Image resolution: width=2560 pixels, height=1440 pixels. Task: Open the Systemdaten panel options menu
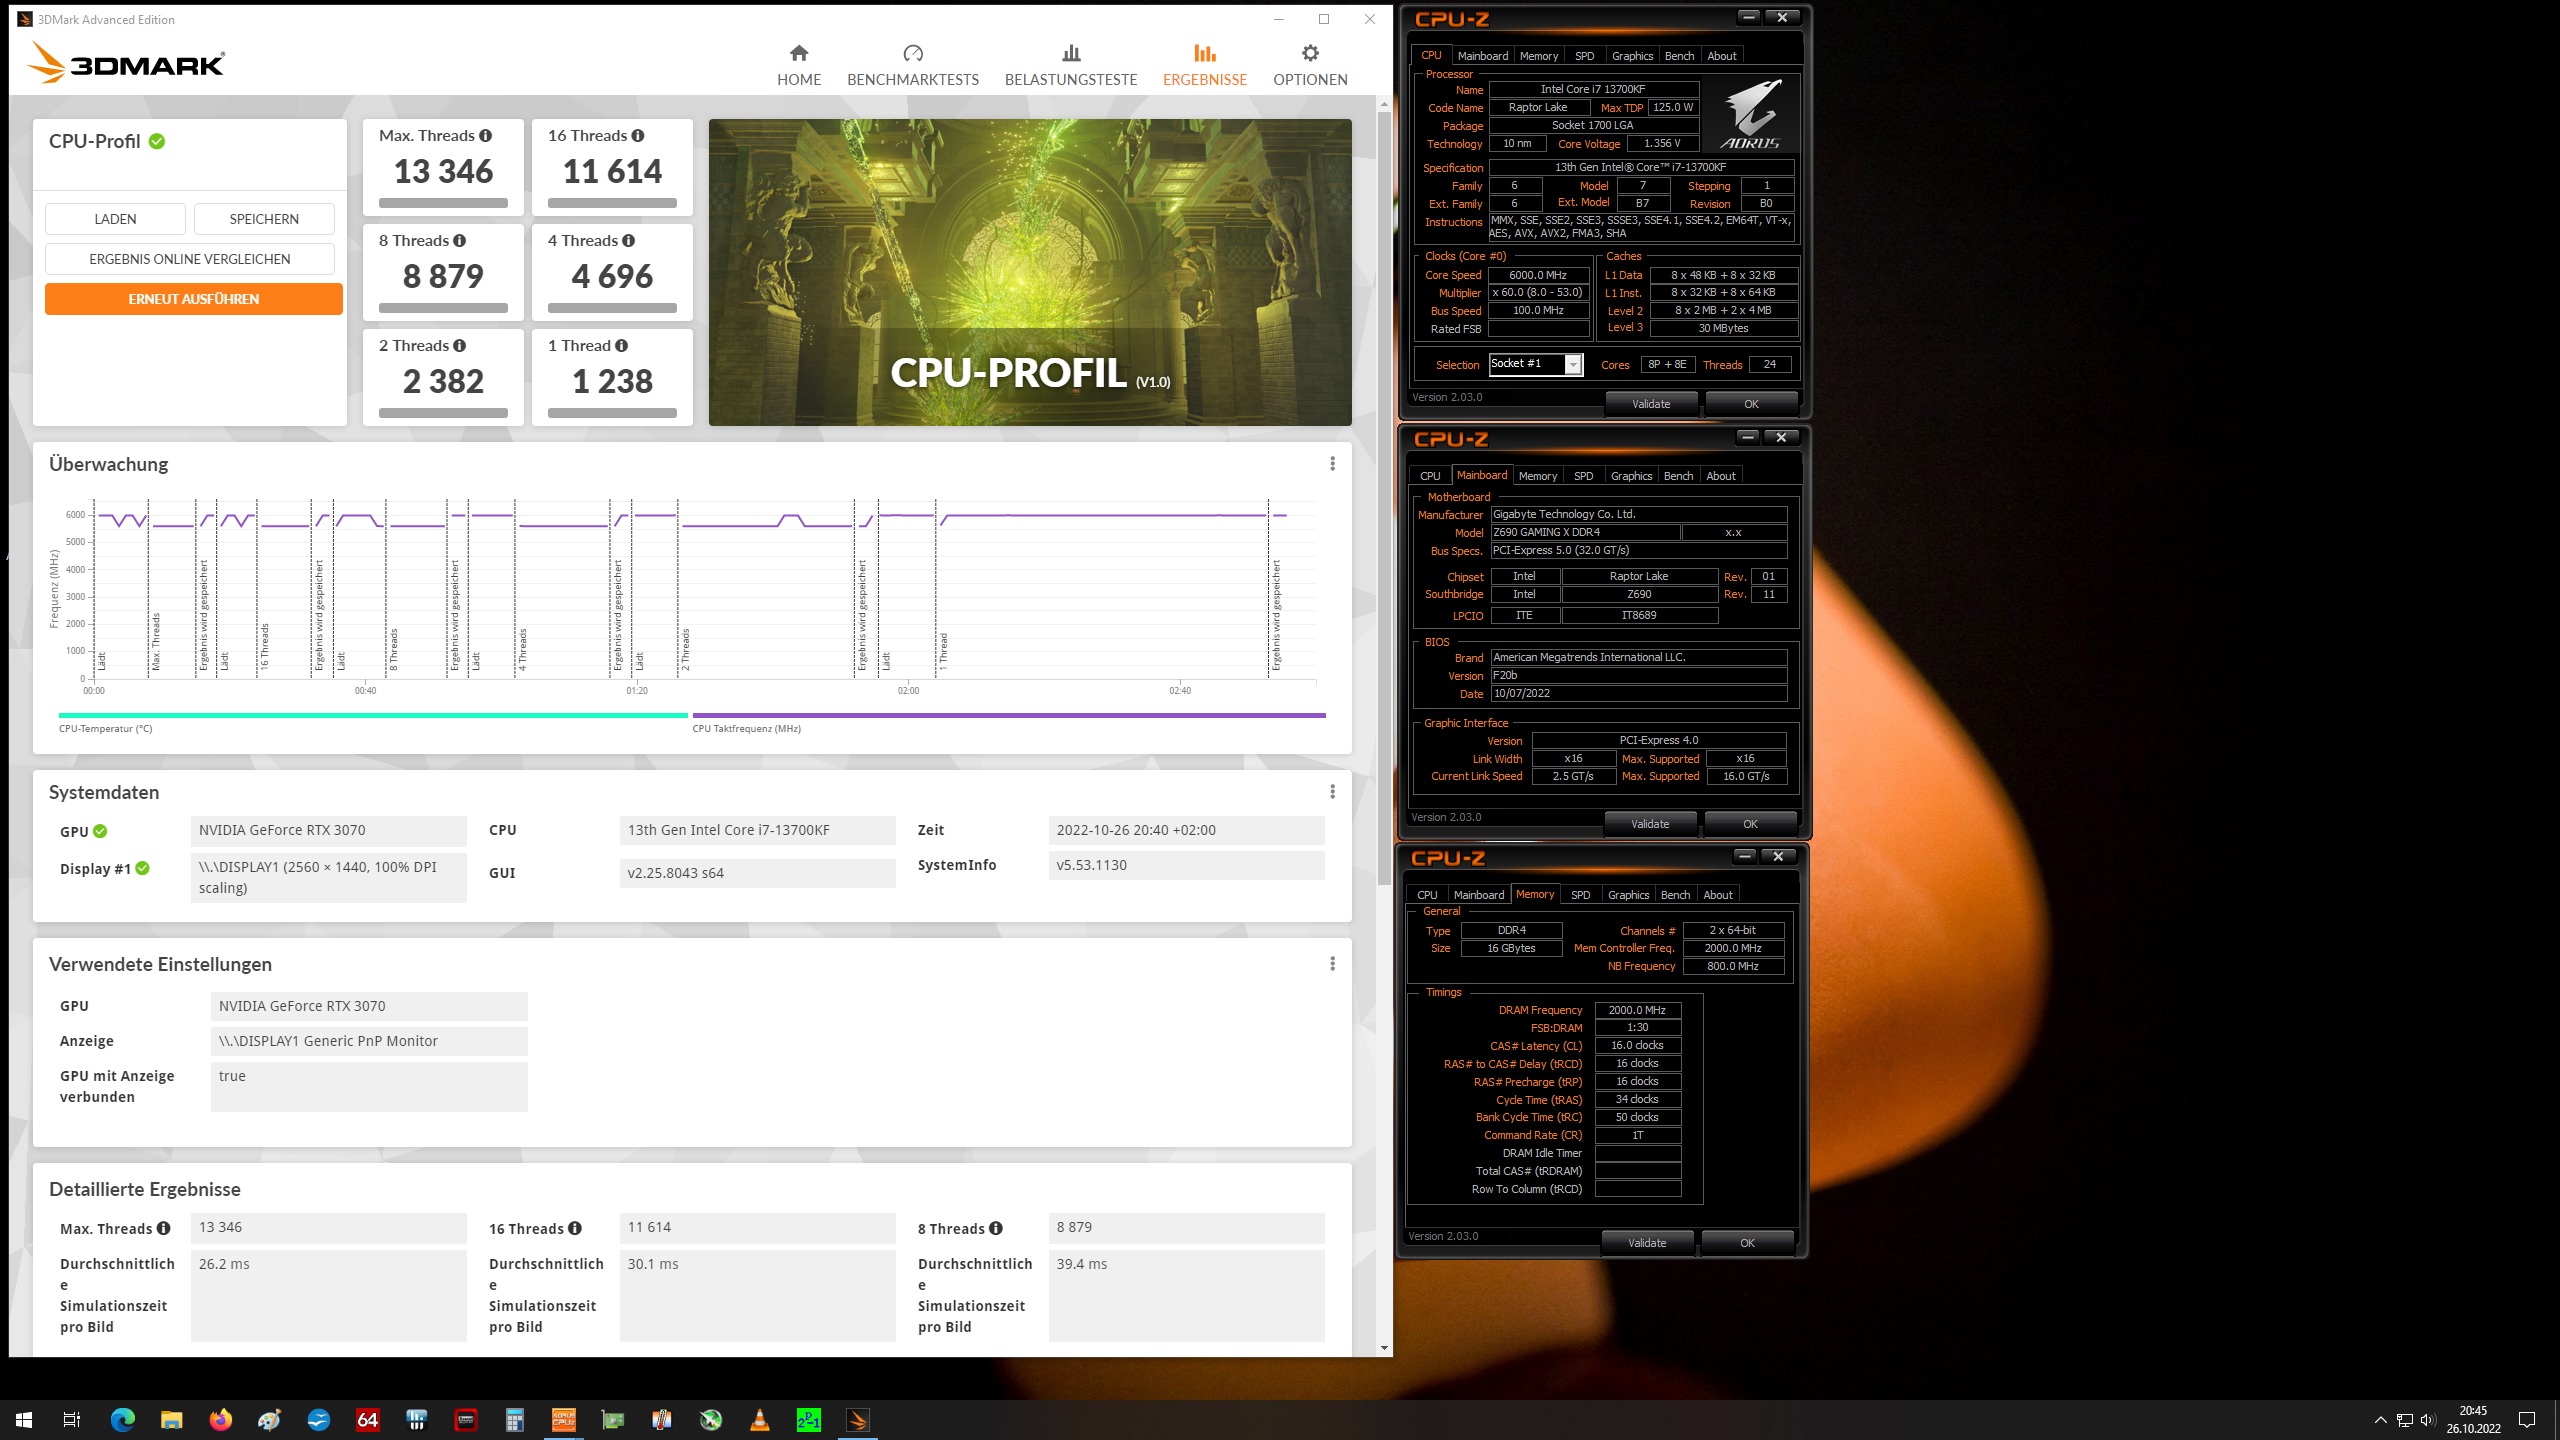click(x=1332, y=792)
